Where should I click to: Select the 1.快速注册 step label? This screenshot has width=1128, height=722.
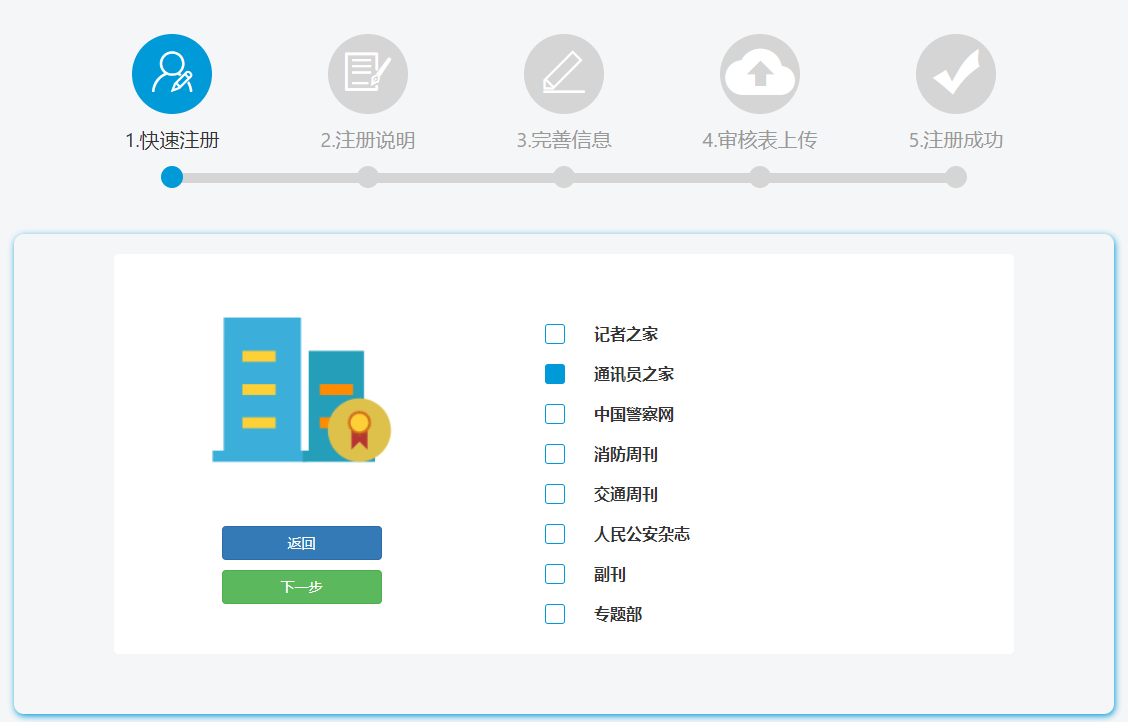(x=172, y=140)
